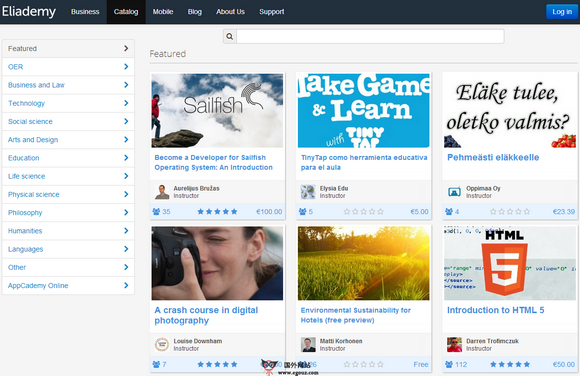
Task: Open TinyTap como herramienta educativa link
Action: (x=364, y=162)
